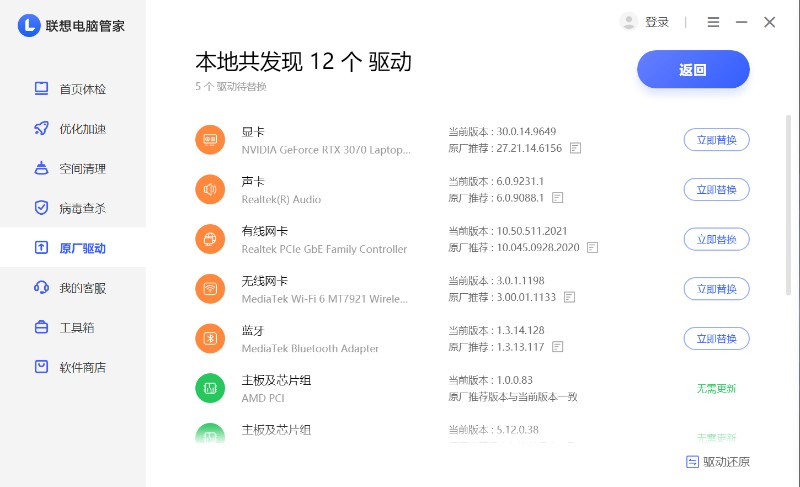Click 登录 to sign in

[x=656, y=22]
